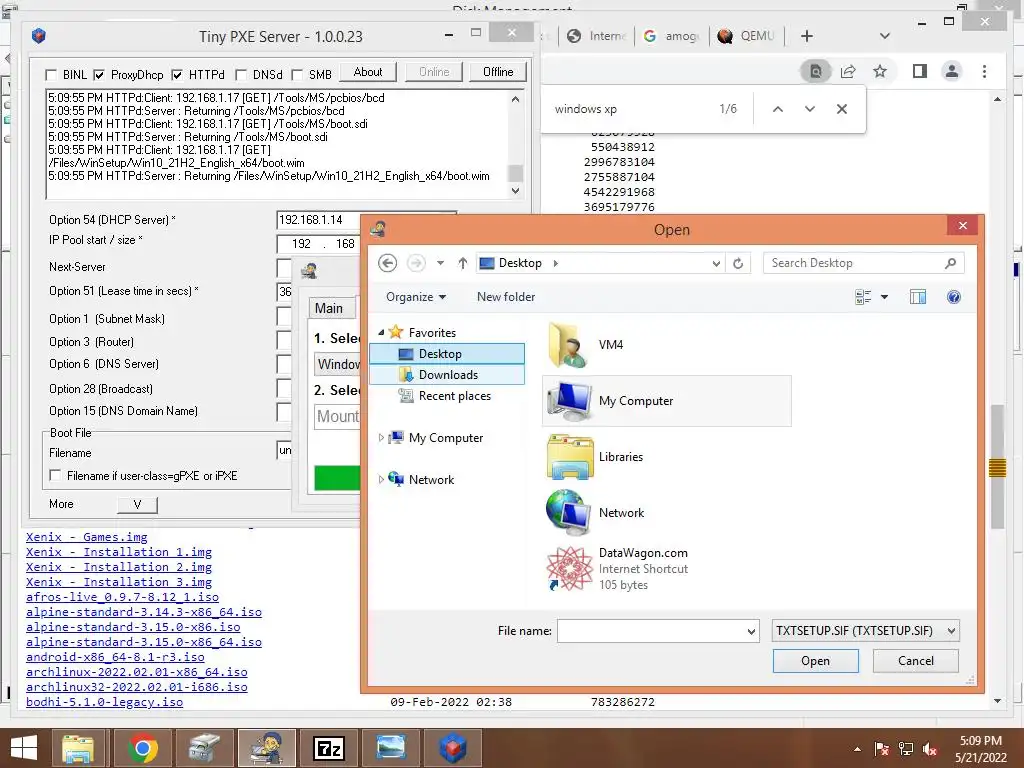Open the Windows Start button
1024x768 pixels.
pyautogui.click(x=24, y=748)
